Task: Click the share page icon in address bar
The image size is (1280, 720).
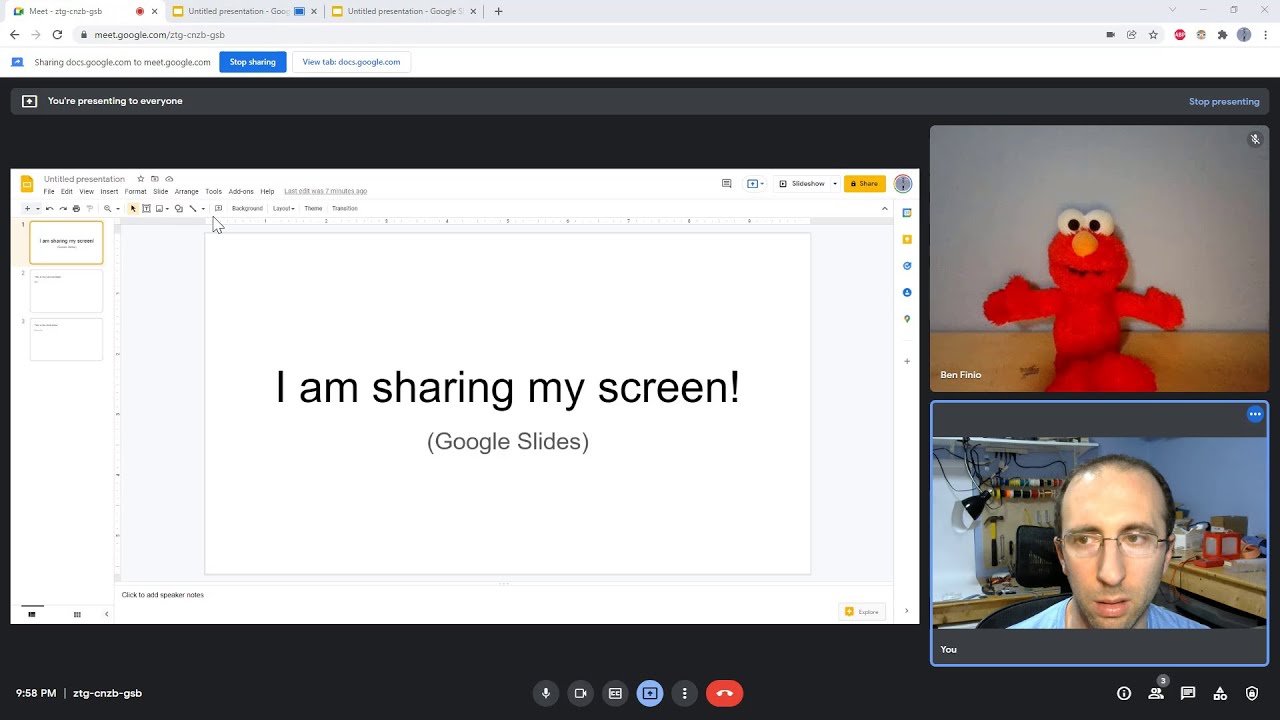Action: [1131, 34]
